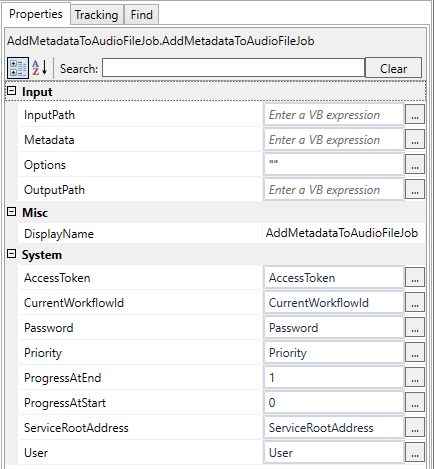Image resolution: width=434 pixels, height=469 pixels.
Task: Collapse the Input category
Action: (x=12, y=91)
